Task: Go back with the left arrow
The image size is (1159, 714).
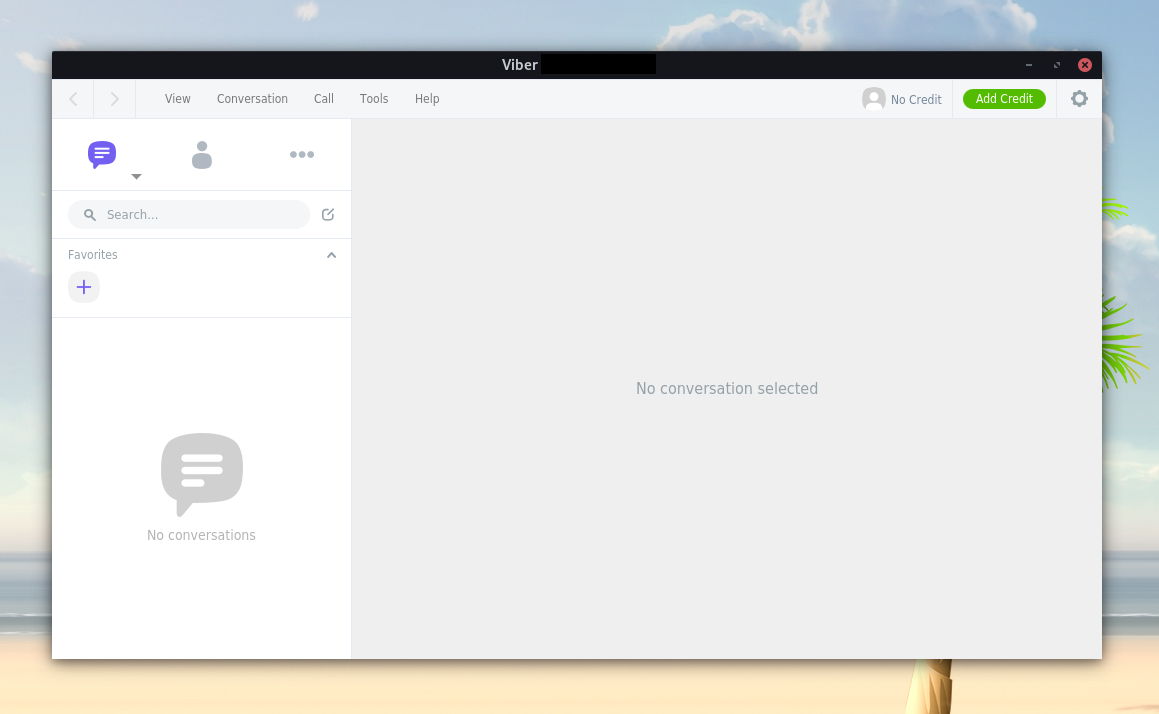Action: click(73, 99)
